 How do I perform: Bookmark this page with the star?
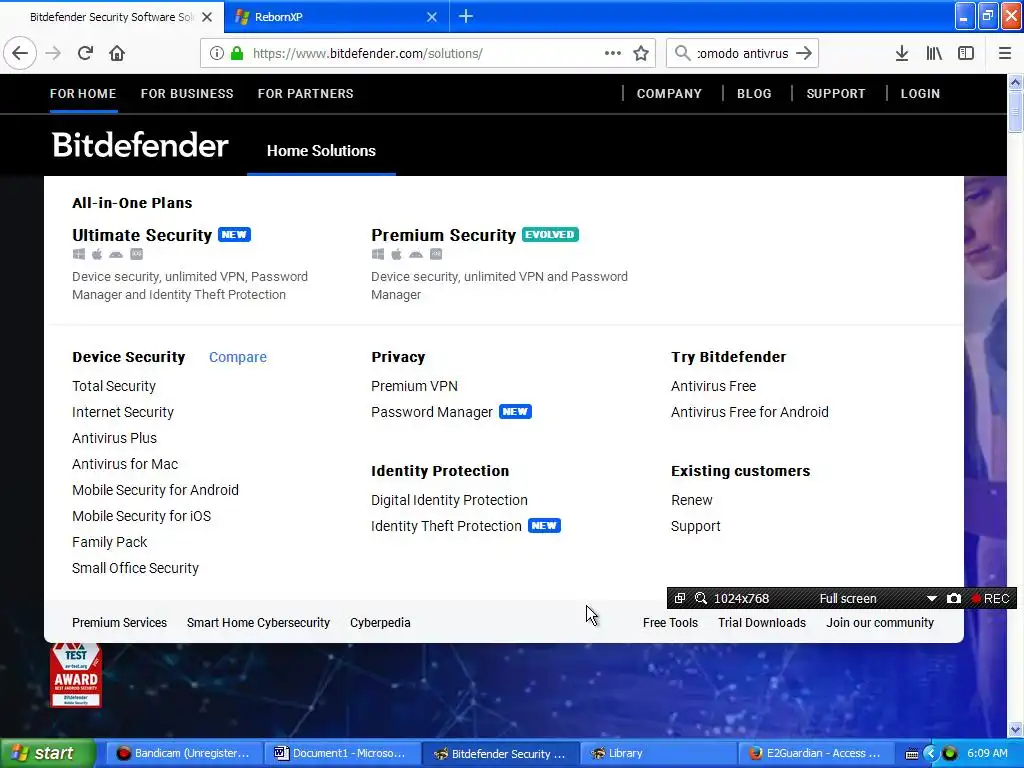pyautogui.click(x=641, y=53)
